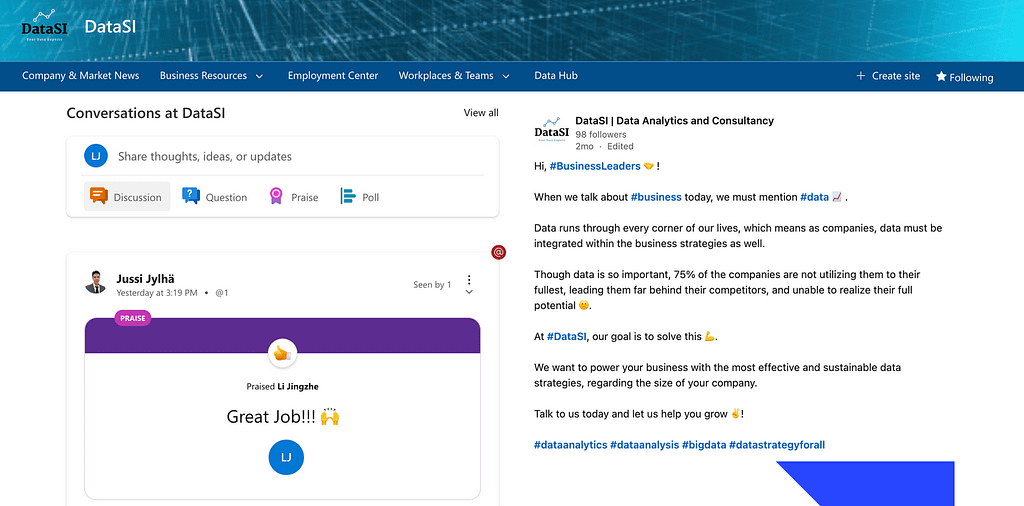The width and height of the screenshot is (1024, 506).
Task: Click the @1 mention count
Action: click(222, 293)
